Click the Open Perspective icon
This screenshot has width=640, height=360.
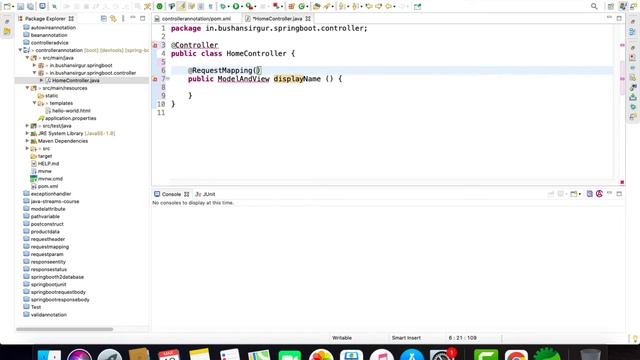[x=611, y=6]
